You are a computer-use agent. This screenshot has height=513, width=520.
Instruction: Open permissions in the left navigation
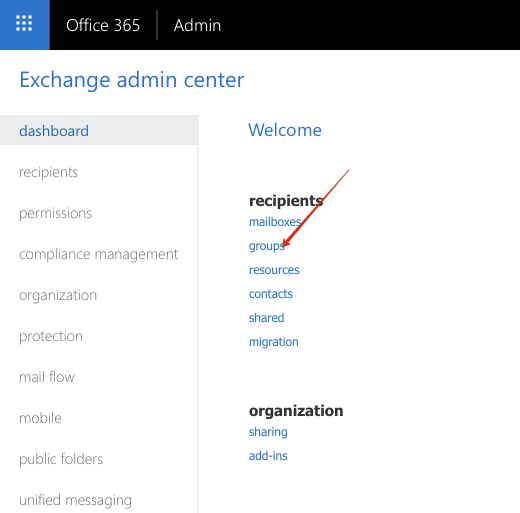(55, 213)
